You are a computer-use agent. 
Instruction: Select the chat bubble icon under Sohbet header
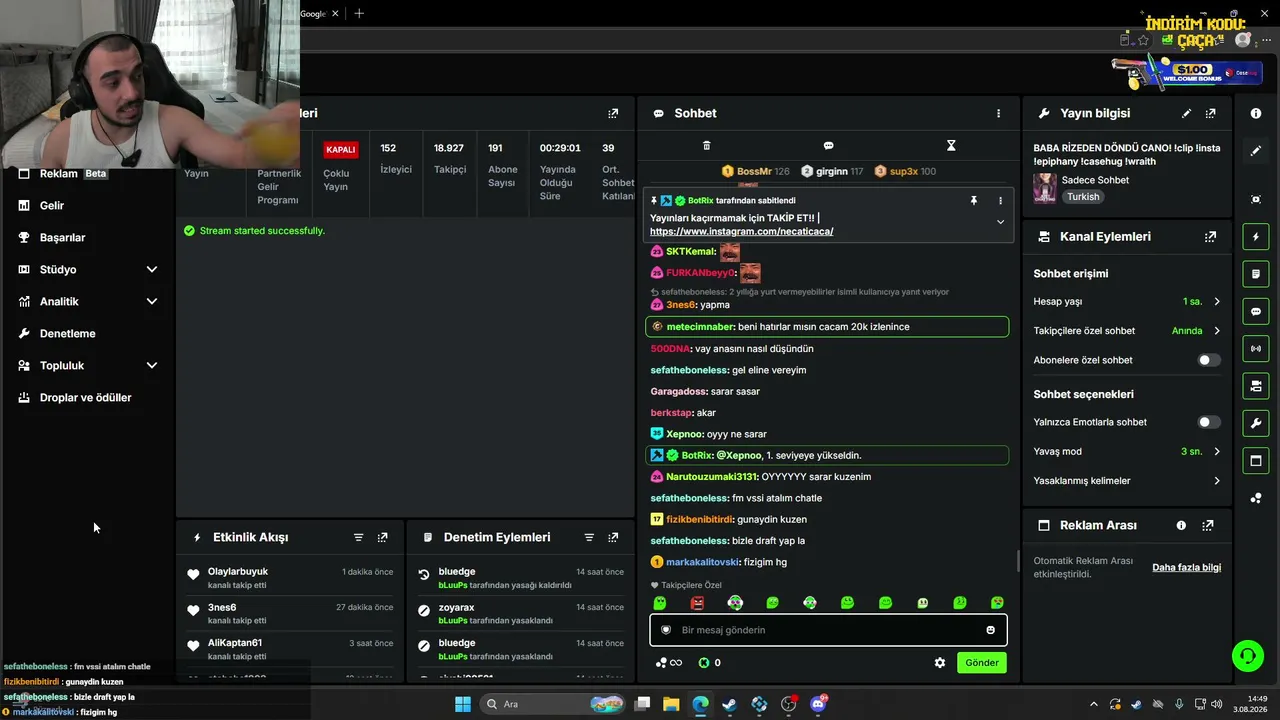pos(828,146)
